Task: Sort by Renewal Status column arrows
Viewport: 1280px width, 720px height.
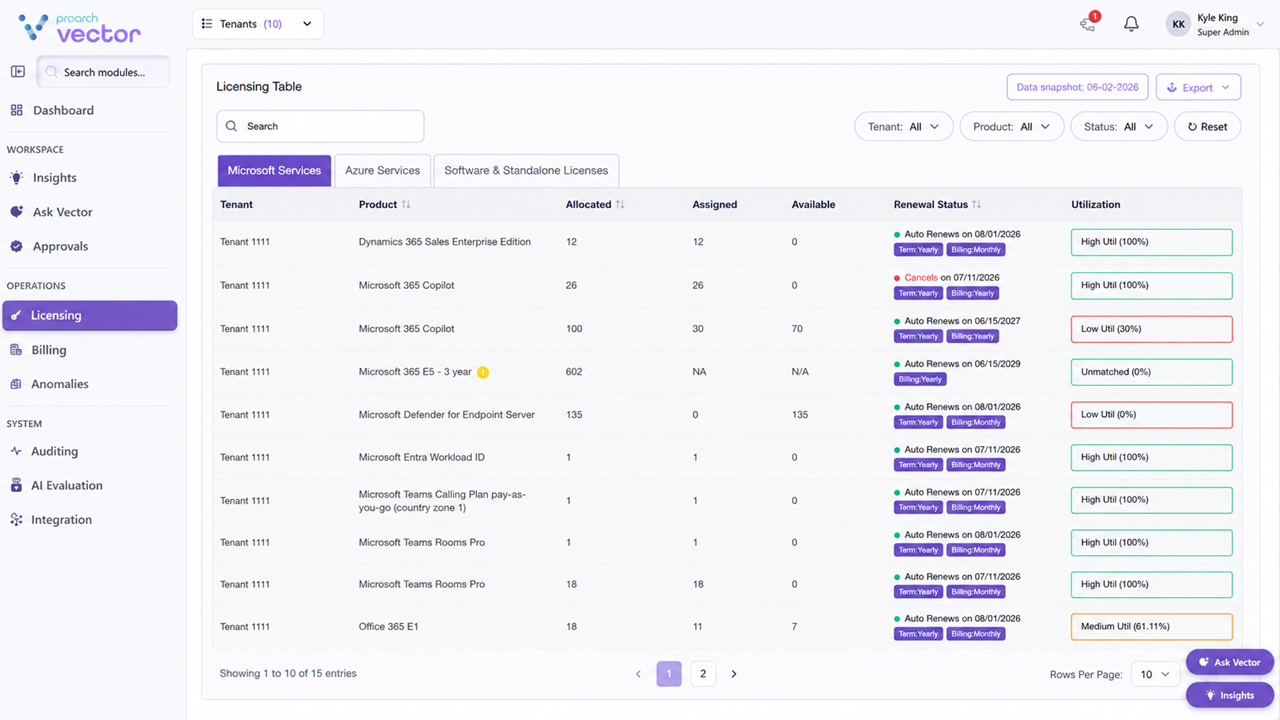Action: point(977,205)
